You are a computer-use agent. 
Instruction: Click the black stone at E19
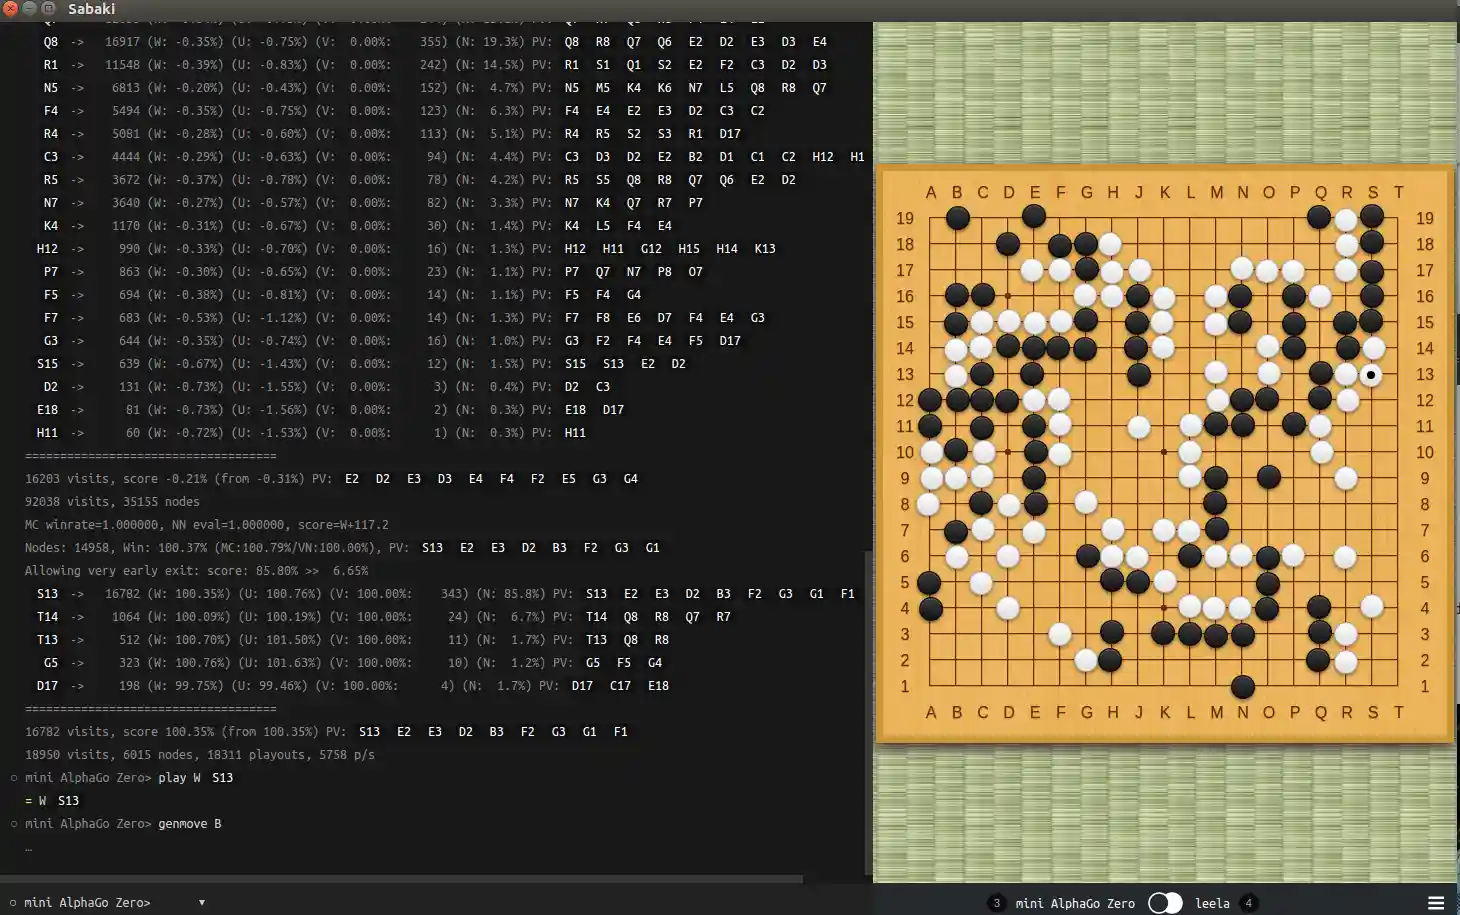click(x=1034, y=216)
